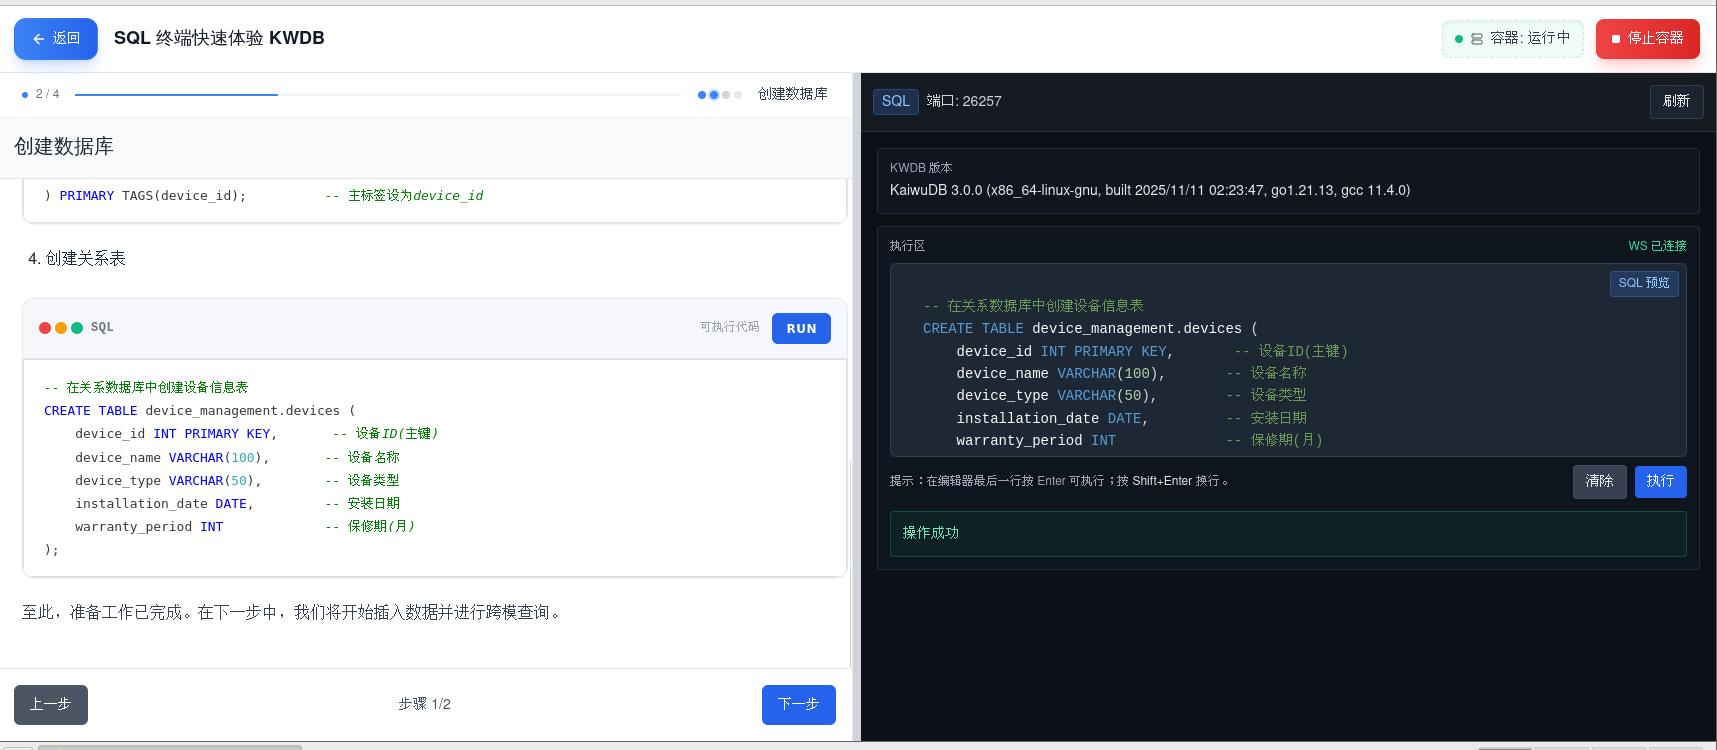Go to the previous step 上一步

click(51, 705)
